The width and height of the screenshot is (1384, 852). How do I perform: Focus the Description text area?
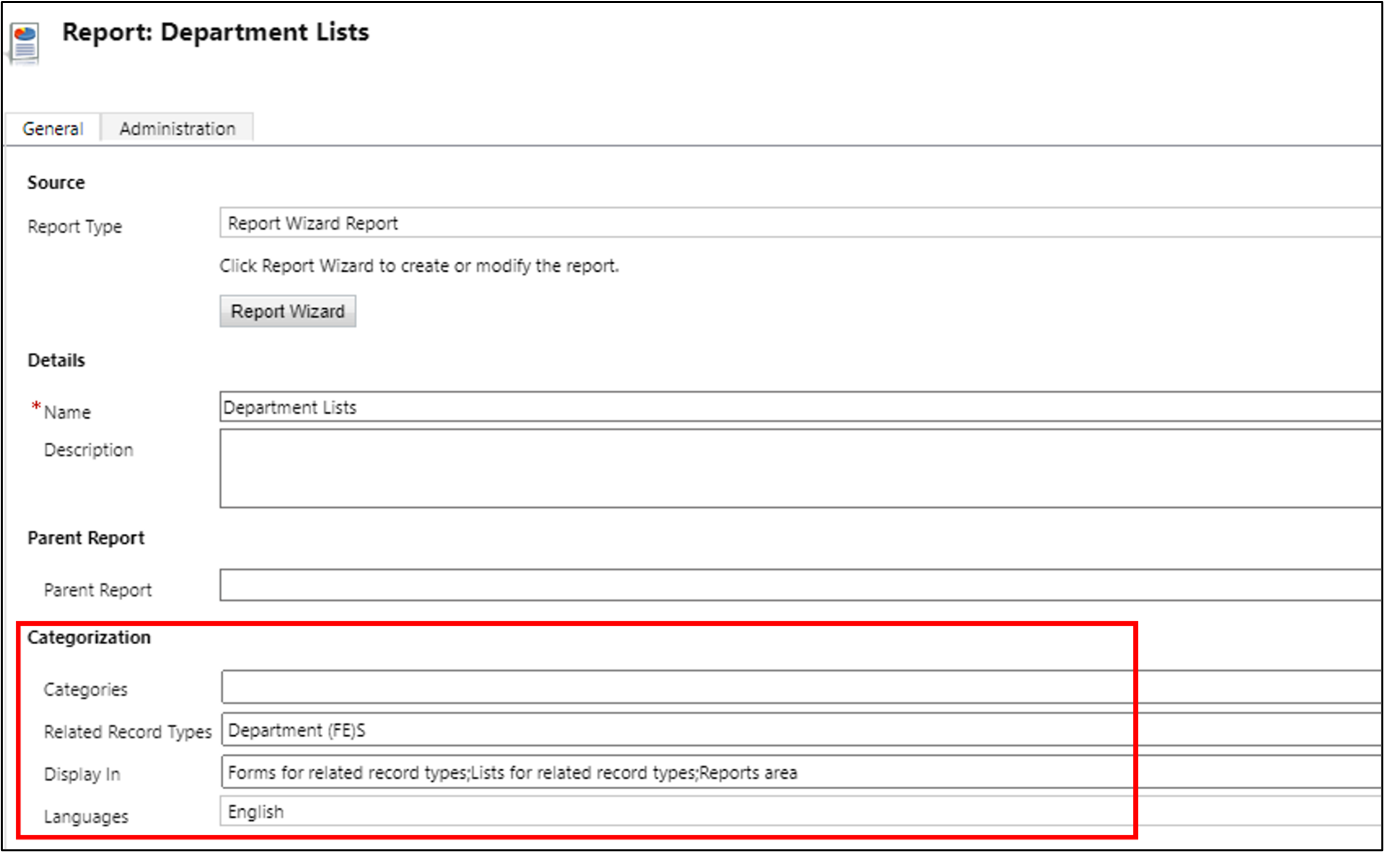click(x=801, y=468)
